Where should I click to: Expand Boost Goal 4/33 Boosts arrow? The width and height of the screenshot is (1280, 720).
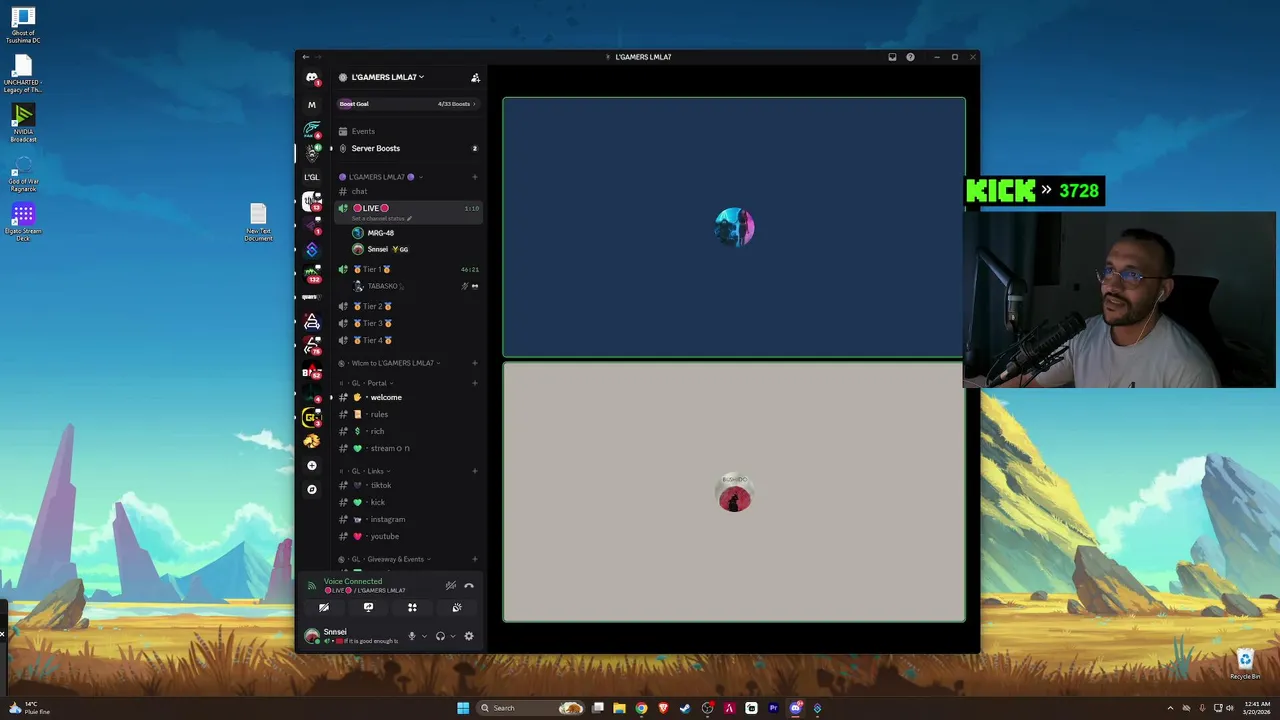474,104
